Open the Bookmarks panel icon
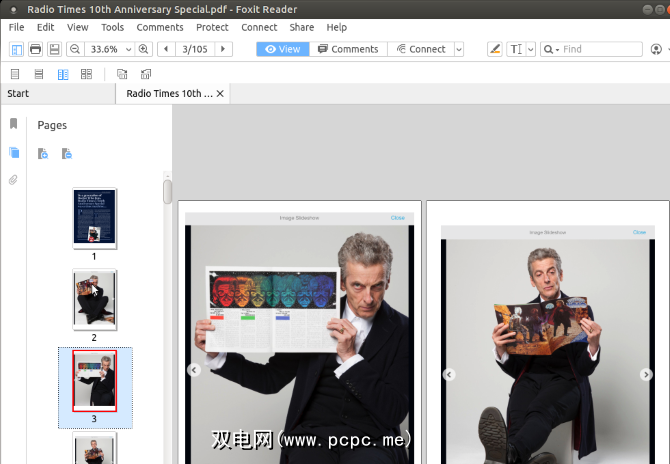Viewport: 670px width, 464px height. pos(13,124)
